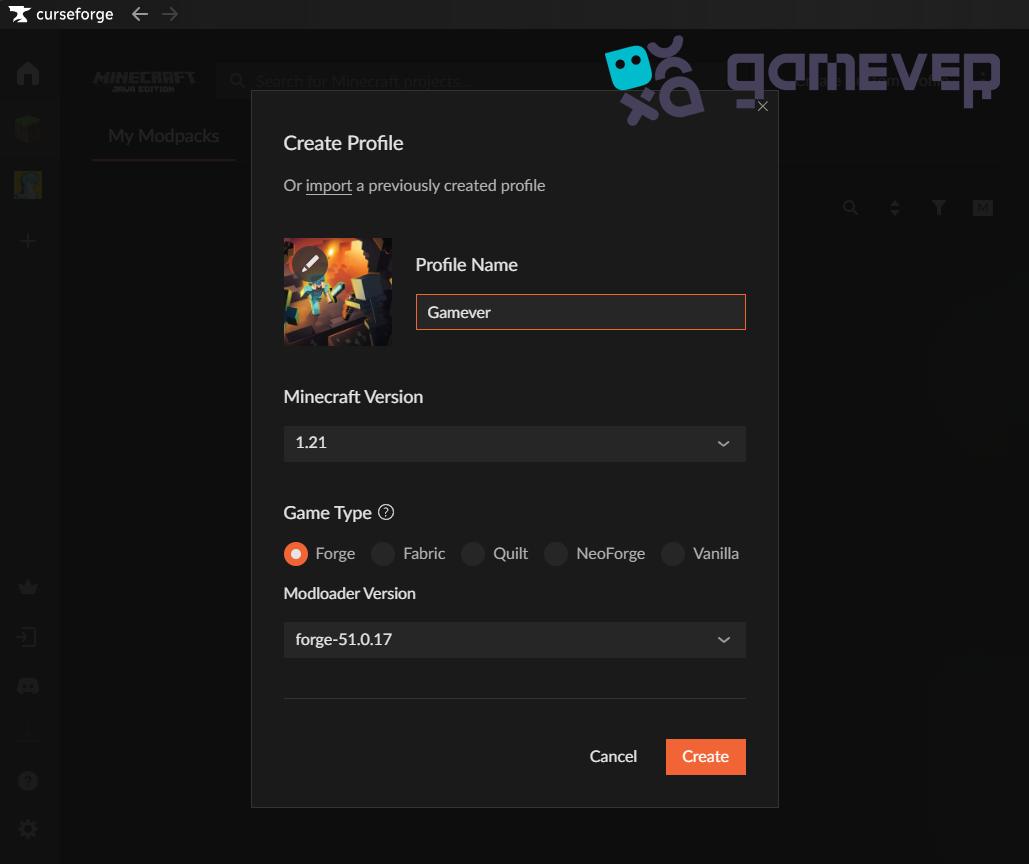The width and height of the screenshot is (1029, 864).
Task: Switch to the My Modpacks tab
Action: click(x=162, y=136)
